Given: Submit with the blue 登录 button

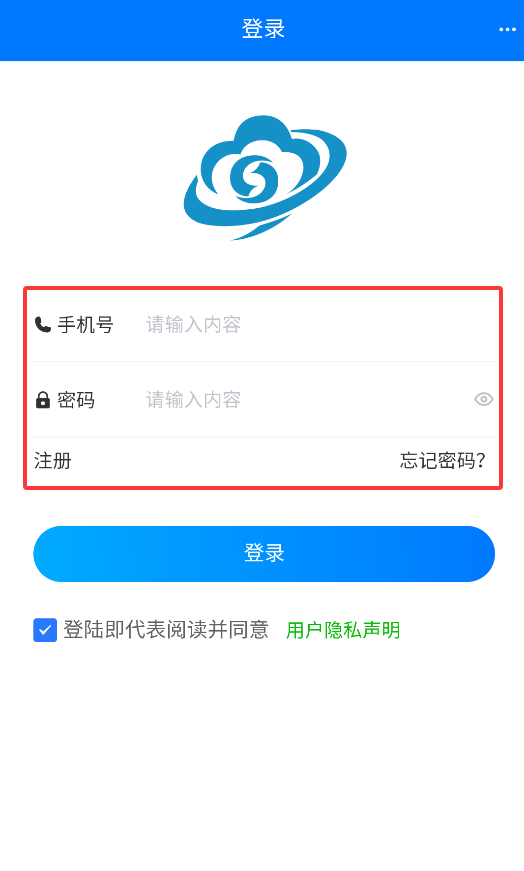Looking at the screenshot, I should [x=264, y=554].
